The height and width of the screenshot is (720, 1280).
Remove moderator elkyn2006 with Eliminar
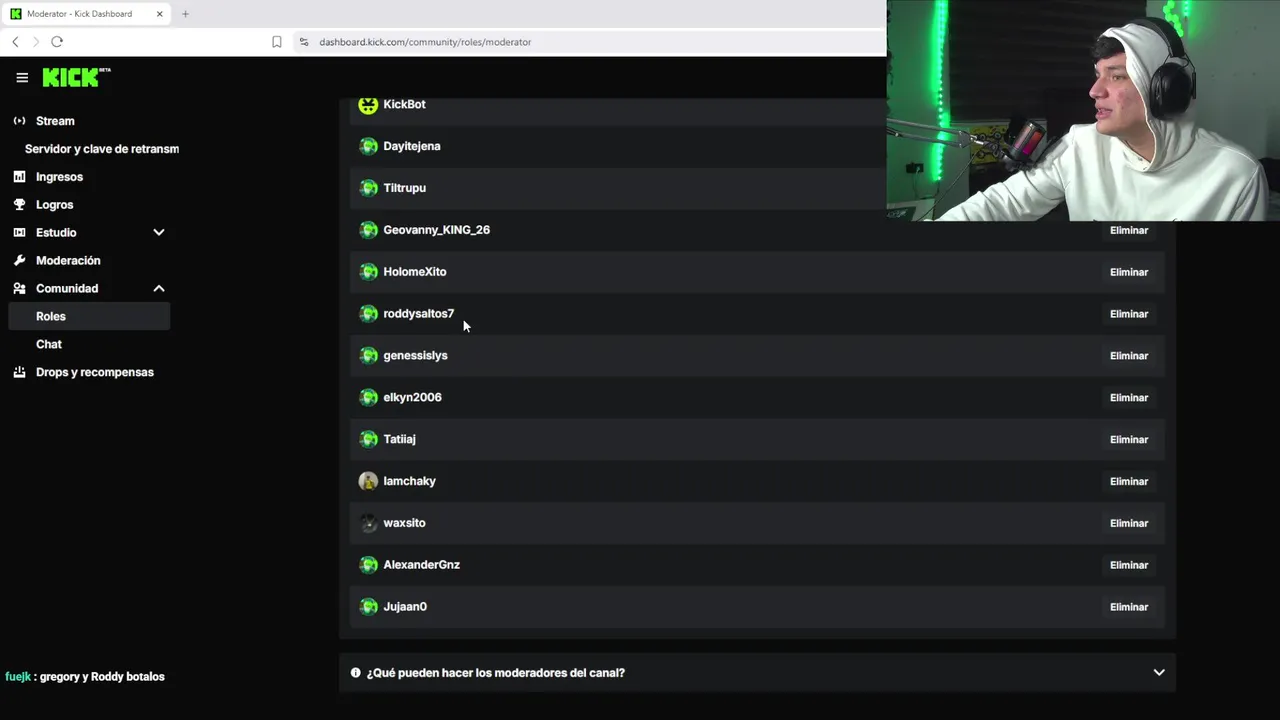pyautogui.click(x=1129, y=398)
